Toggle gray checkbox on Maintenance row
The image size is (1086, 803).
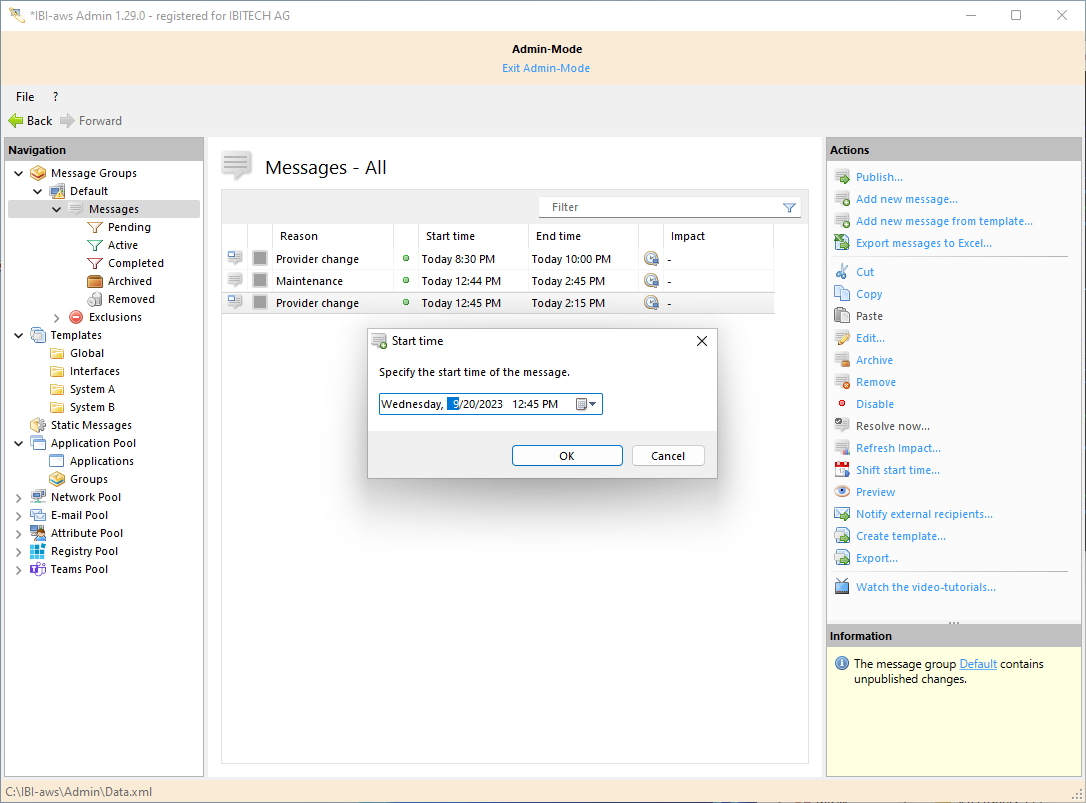tap(260, 281)
